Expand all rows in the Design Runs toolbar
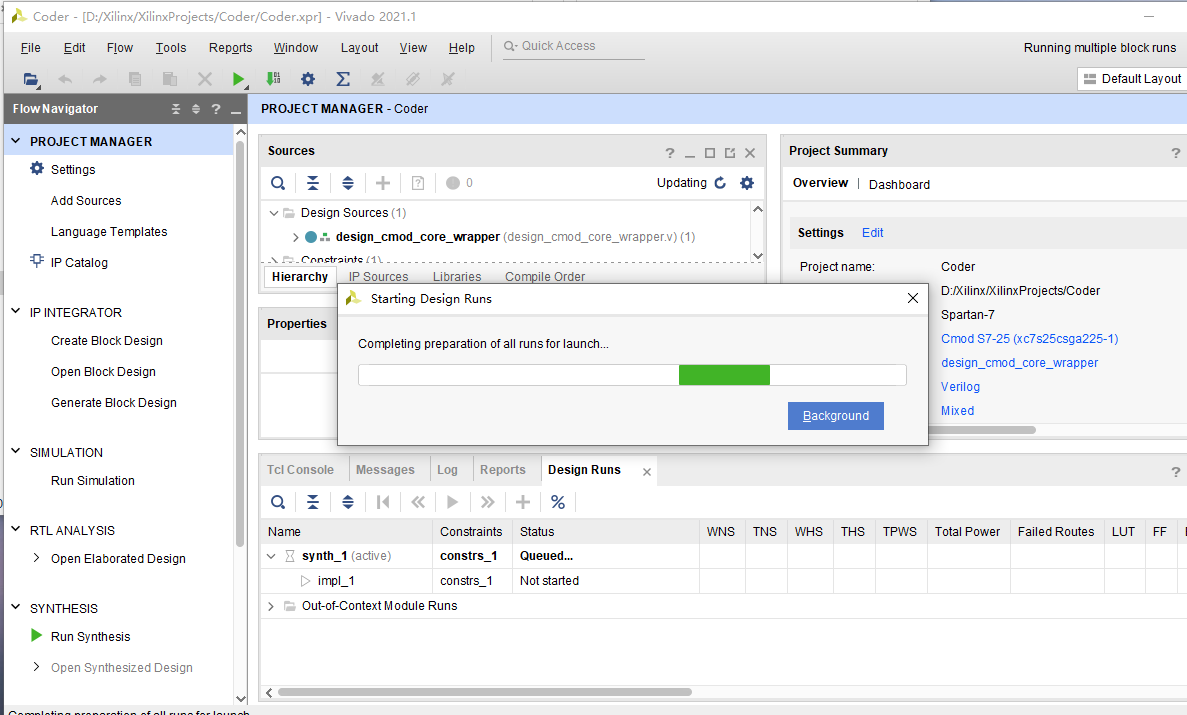The width and height of the screenshot is (1187, 715). [348, 502]
